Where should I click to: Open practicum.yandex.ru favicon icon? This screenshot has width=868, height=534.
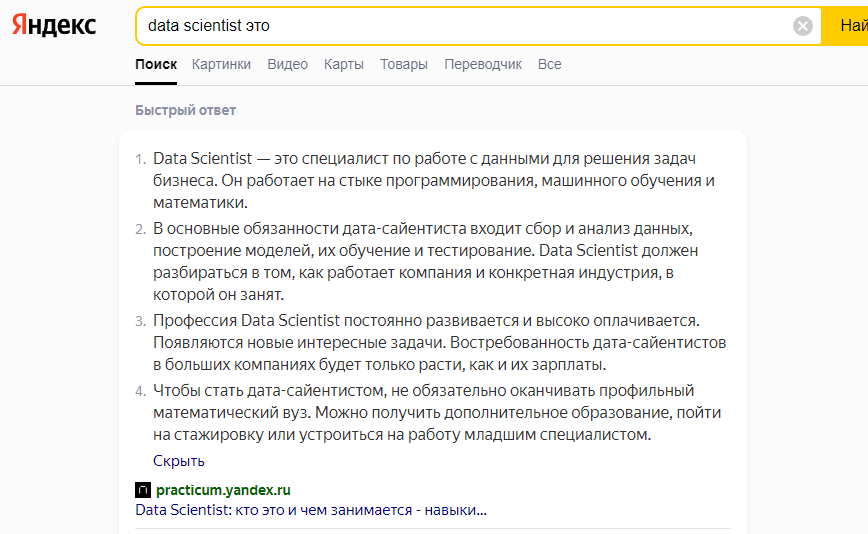[143, 490]
